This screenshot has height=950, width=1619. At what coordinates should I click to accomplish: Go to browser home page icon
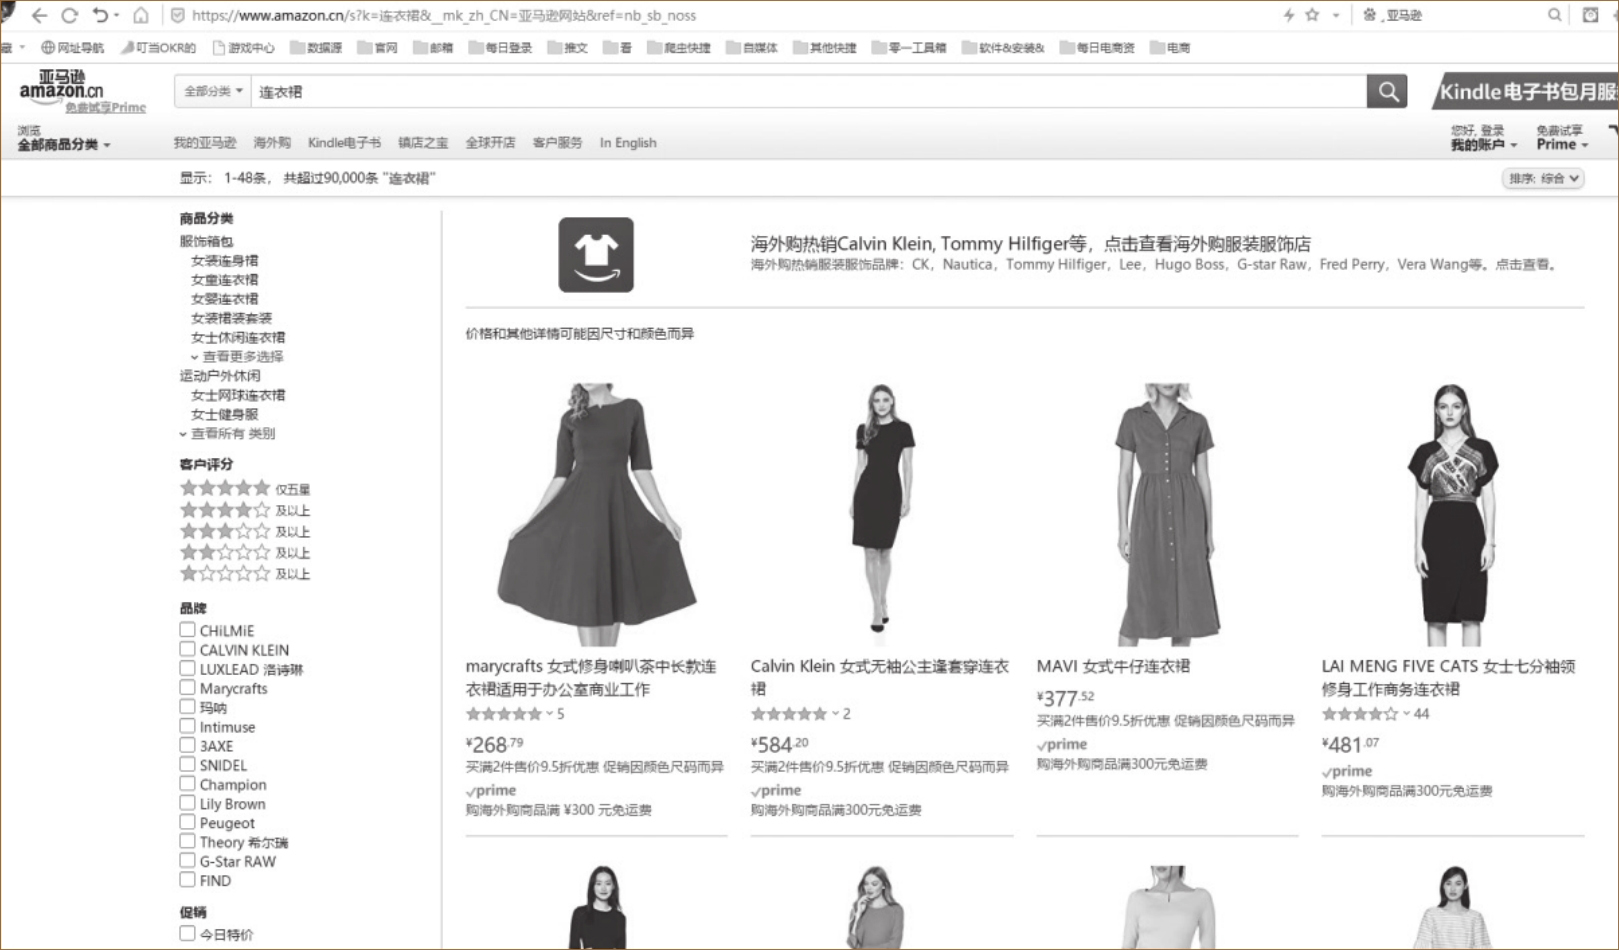pyautogui.click(x=141, y=15)
